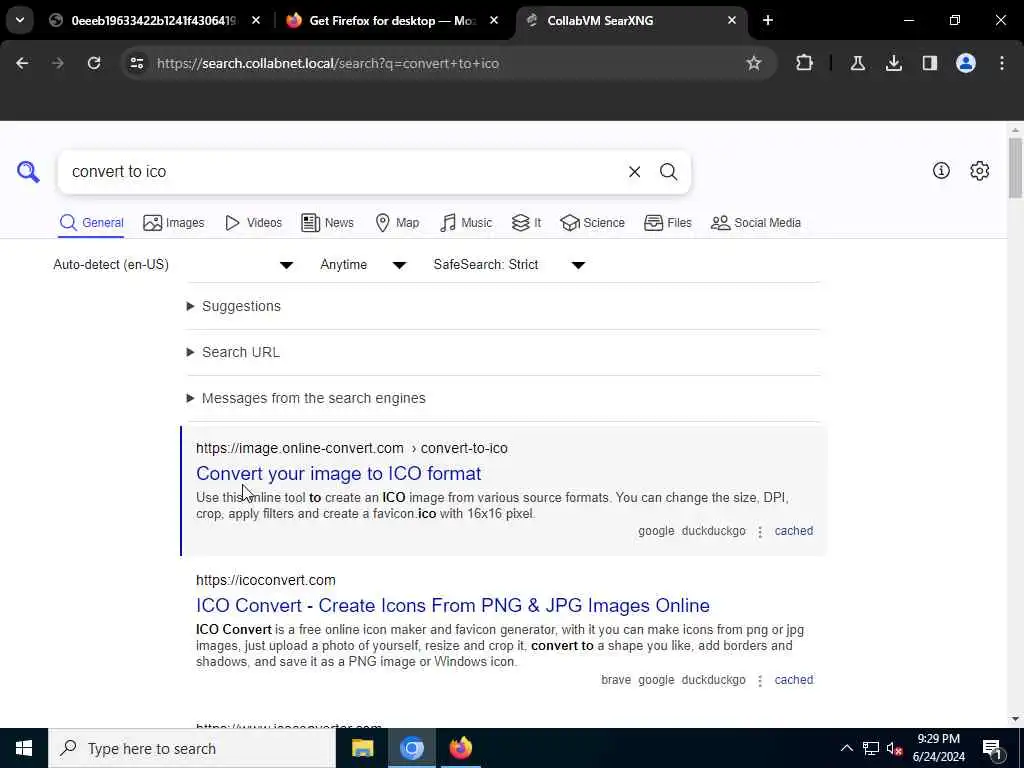Open three-dot menu on online-convert result
This screenshot has width=1024, height=768.
[x=760, y=532]
